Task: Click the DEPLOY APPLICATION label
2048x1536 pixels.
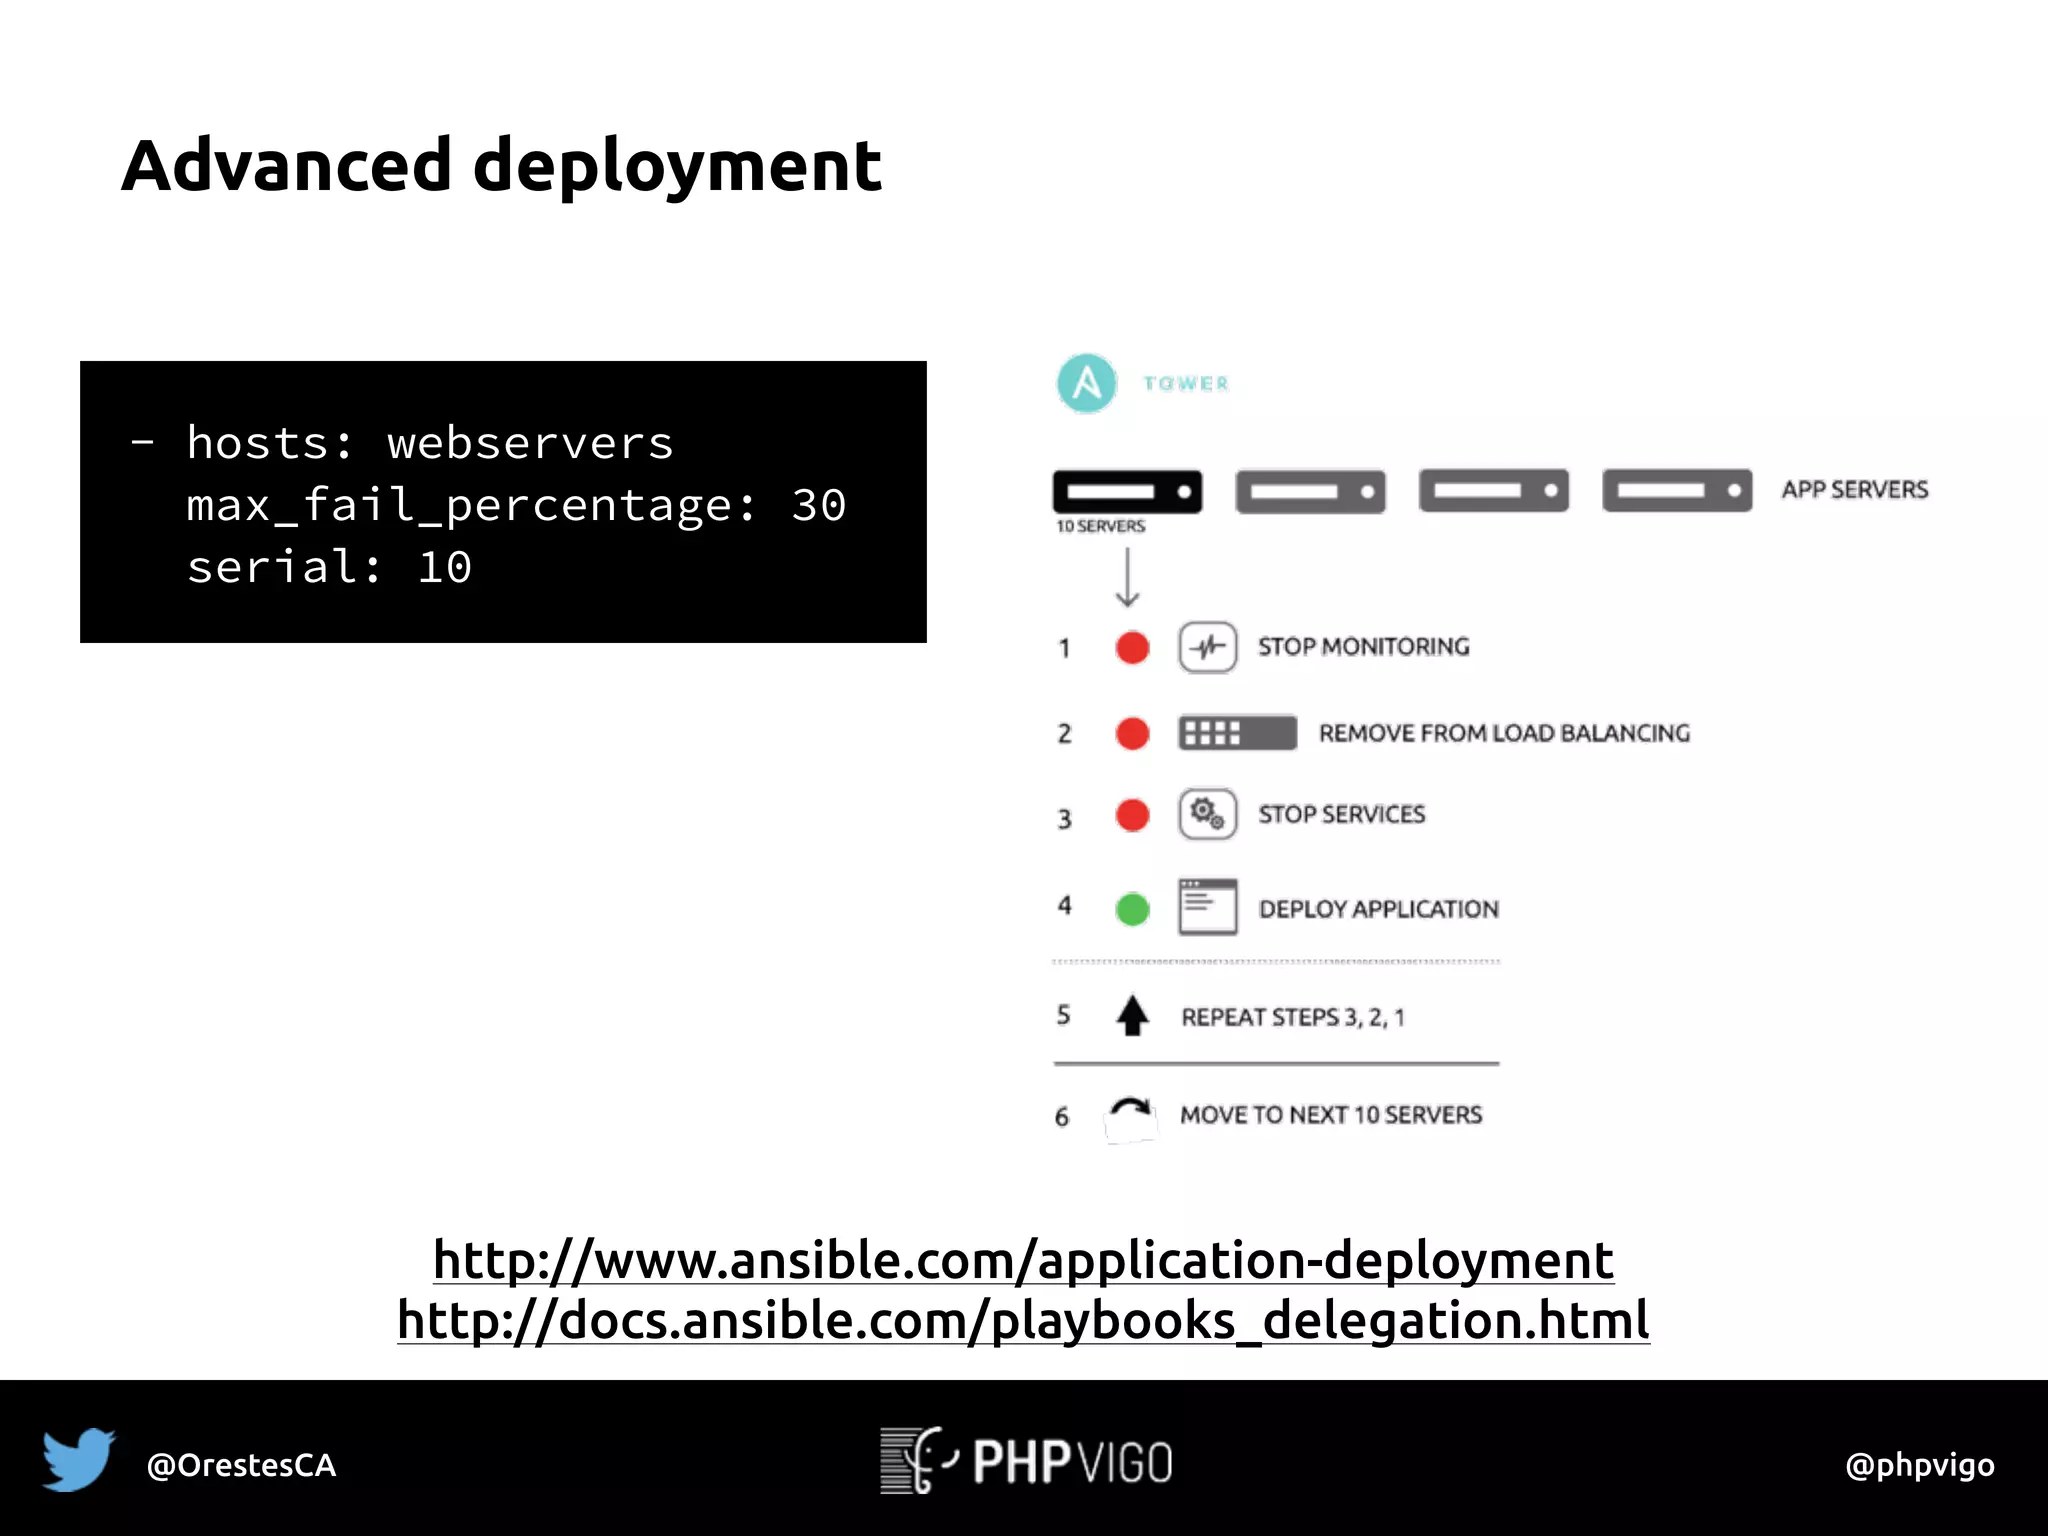Action: pos(1378,909)
